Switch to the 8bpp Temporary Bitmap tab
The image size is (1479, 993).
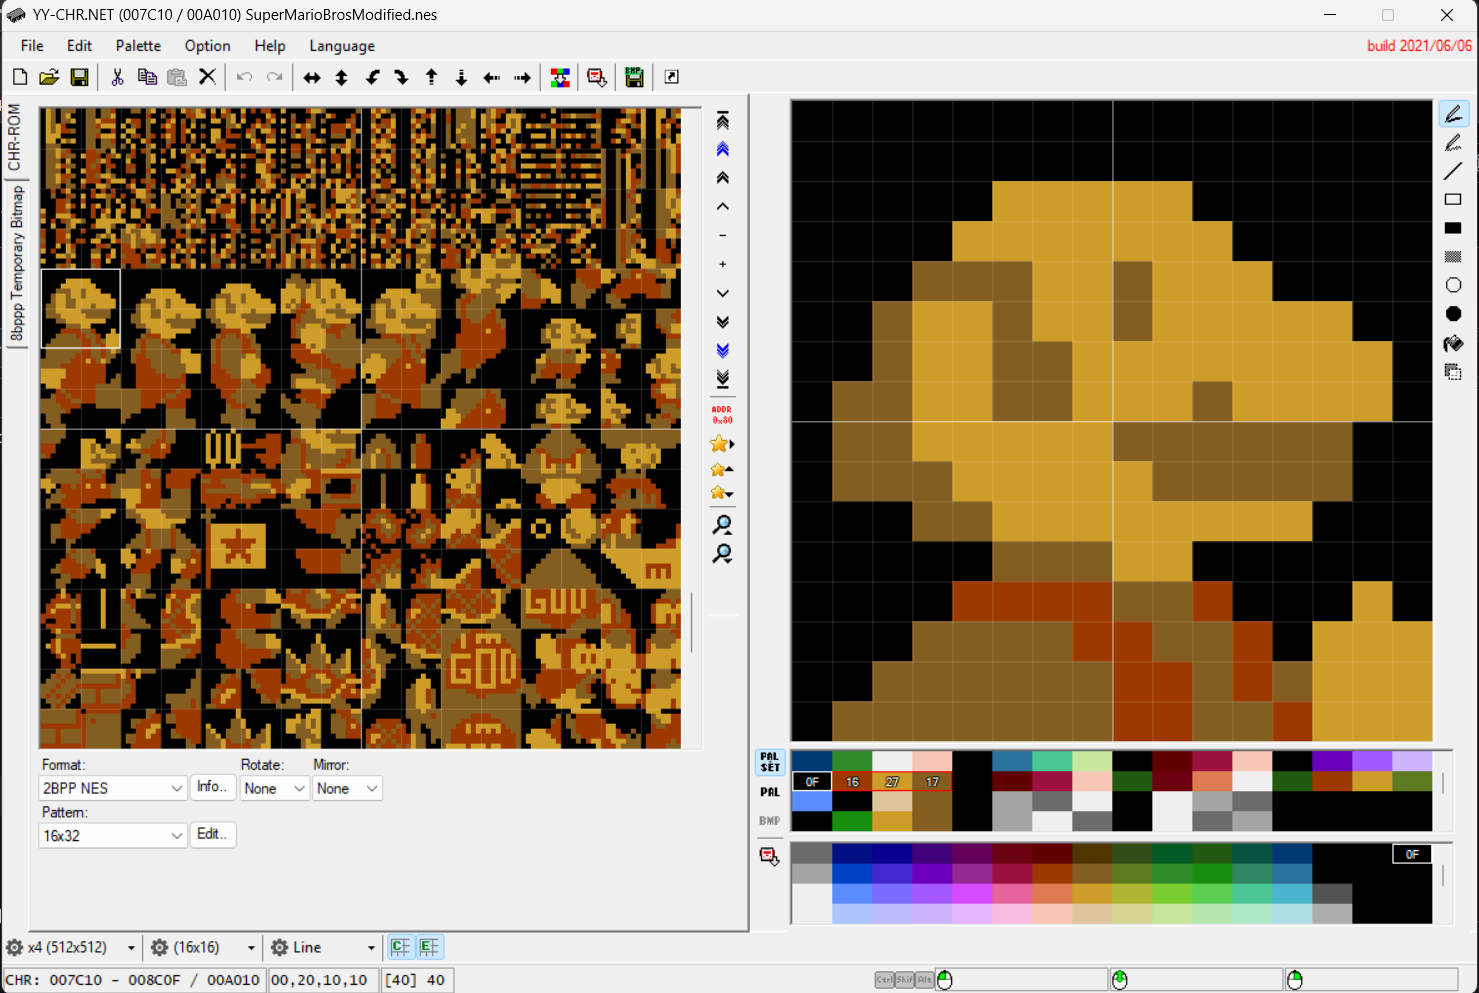(16, 264)
